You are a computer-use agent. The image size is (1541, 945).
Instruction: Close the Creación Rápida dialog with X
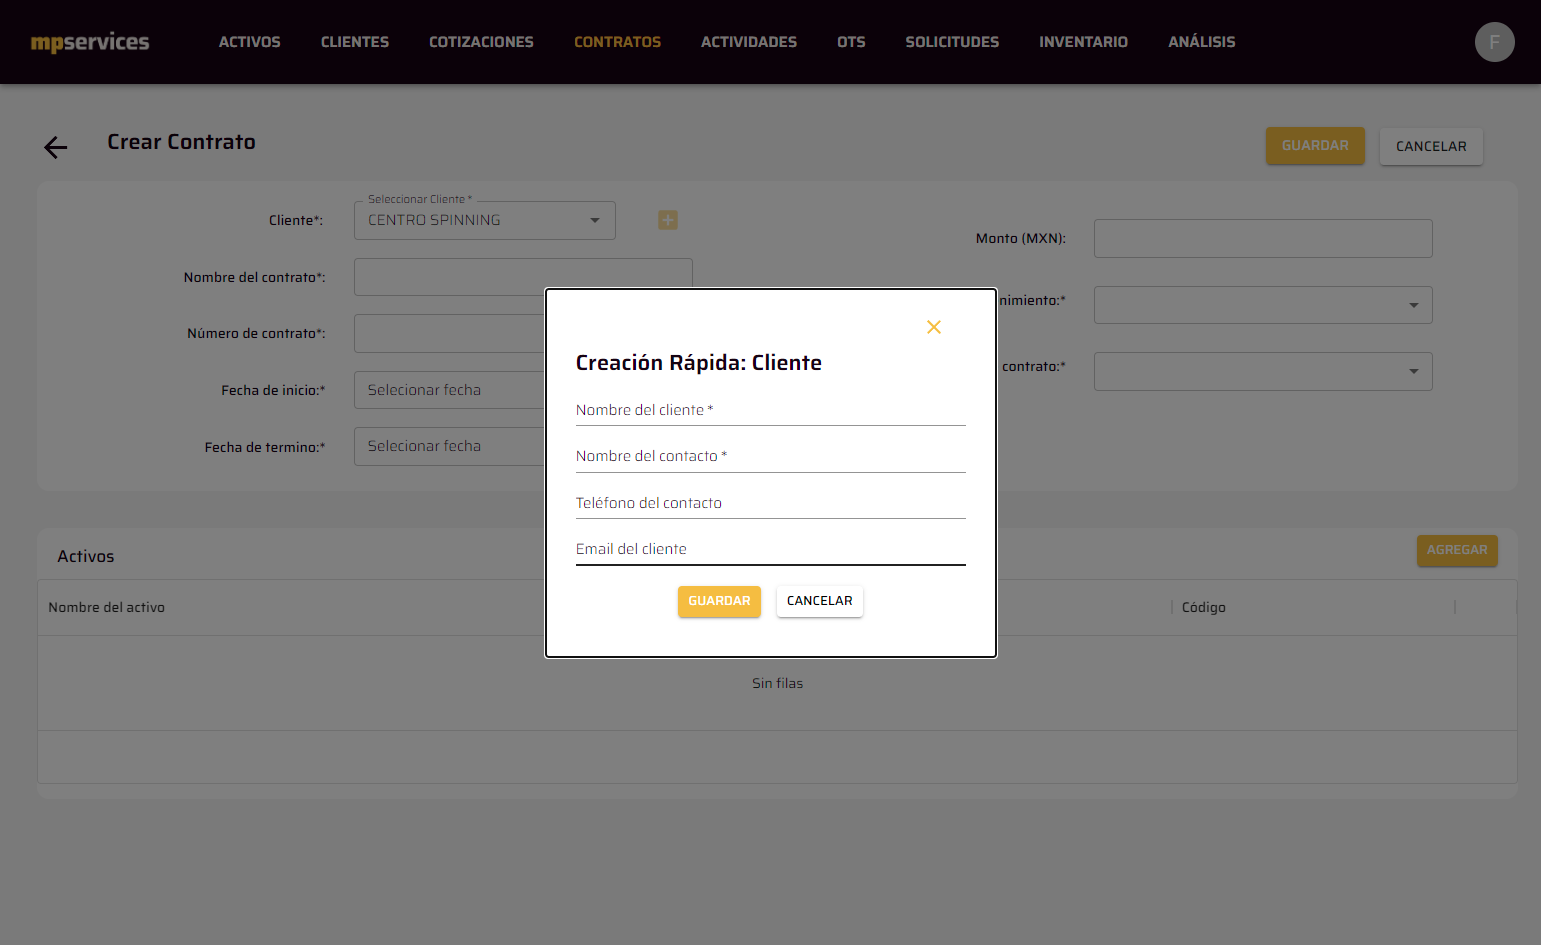(934, 327)
